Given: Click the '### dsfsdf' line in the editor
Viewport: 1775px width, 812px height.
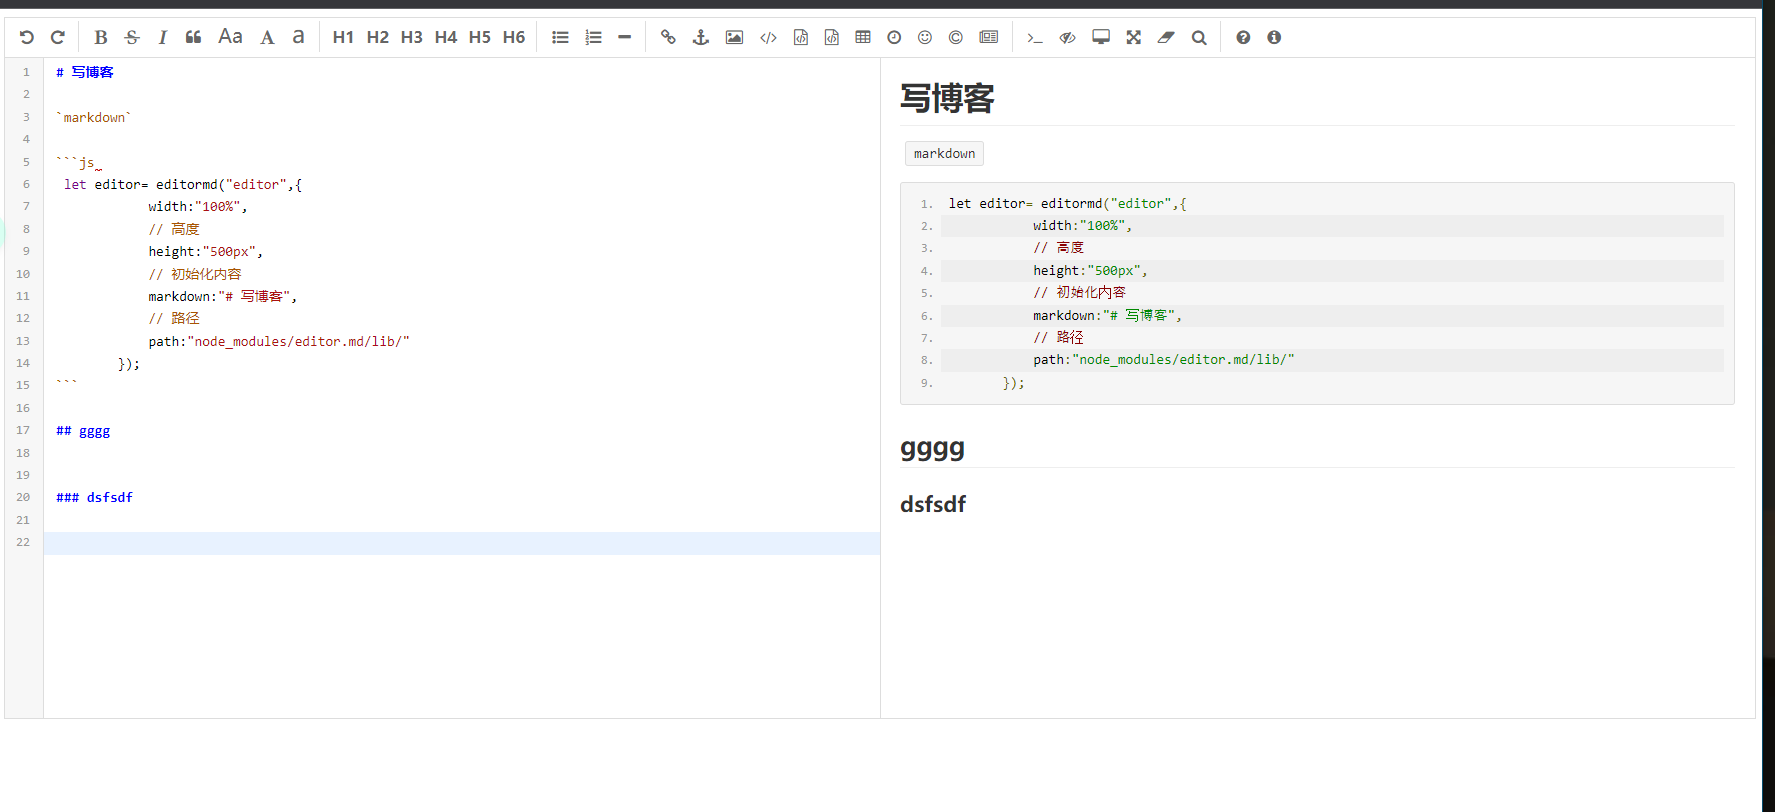Looking at the screenshot, I should [x=94, y=497].
